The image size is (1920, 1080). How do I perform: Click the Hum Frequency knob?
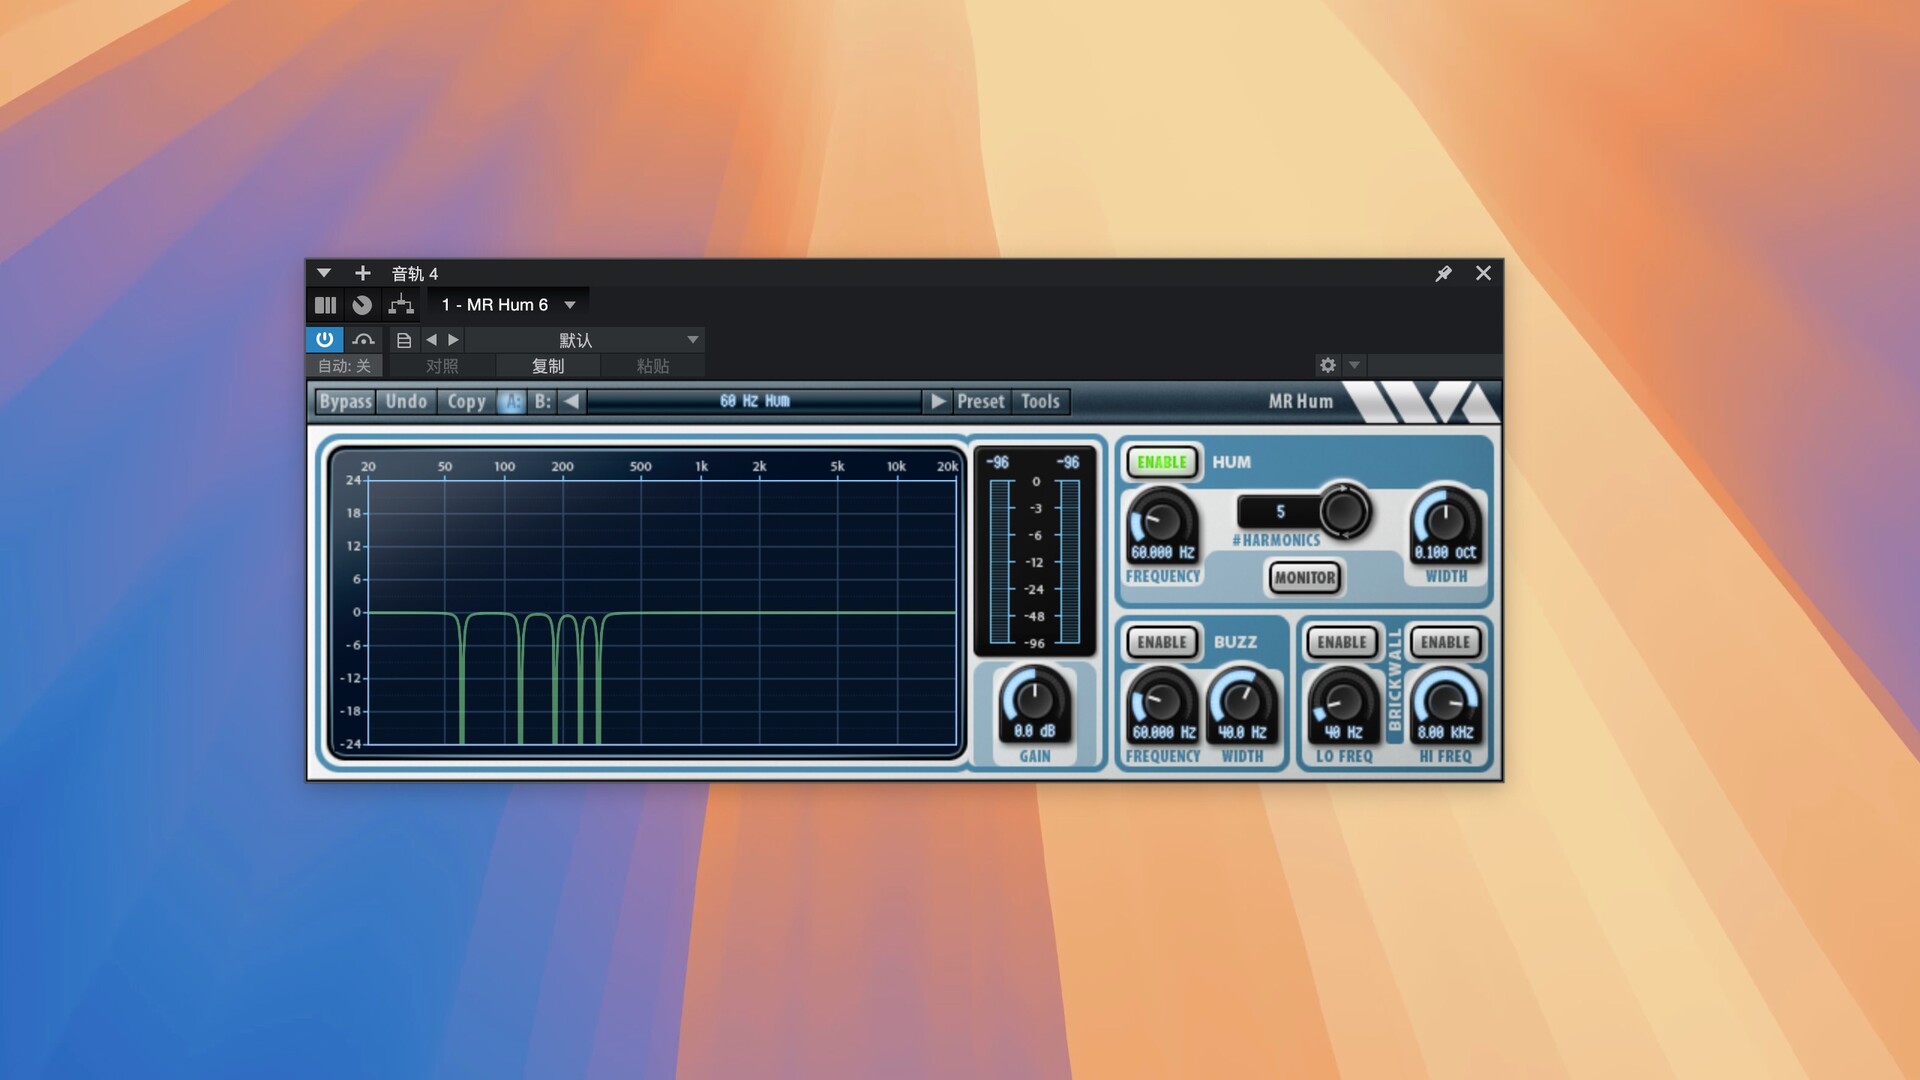(1162, 520)
